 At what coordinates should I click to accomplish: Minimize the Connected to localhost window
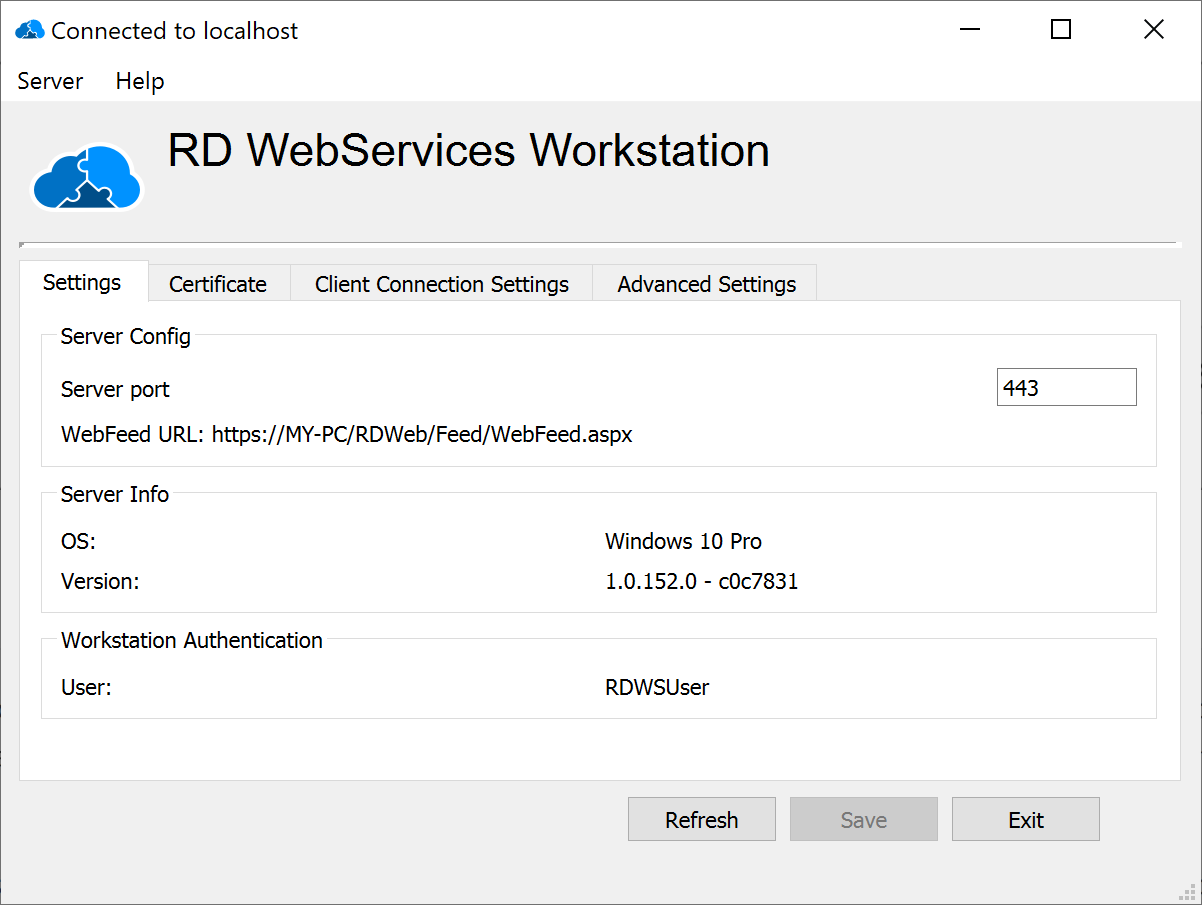coord(969,30)
